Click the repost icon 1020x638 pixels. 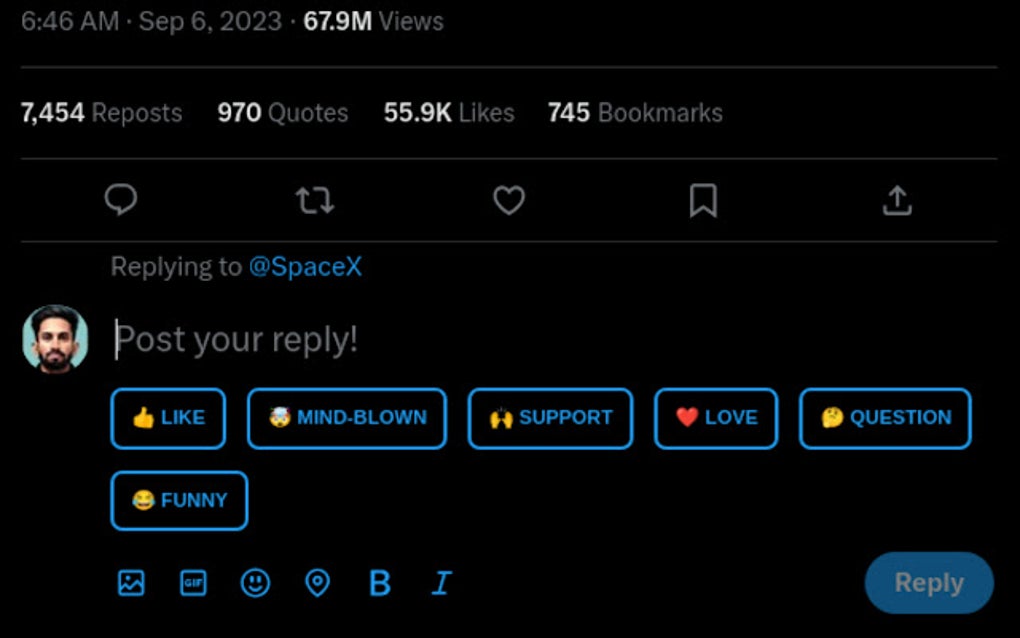(x=315, y=200)
